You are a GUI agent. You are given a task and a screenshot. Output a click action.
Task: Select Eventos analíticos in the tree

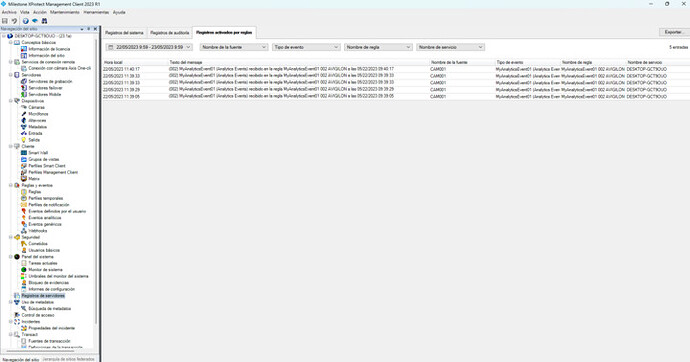(45, 218)
